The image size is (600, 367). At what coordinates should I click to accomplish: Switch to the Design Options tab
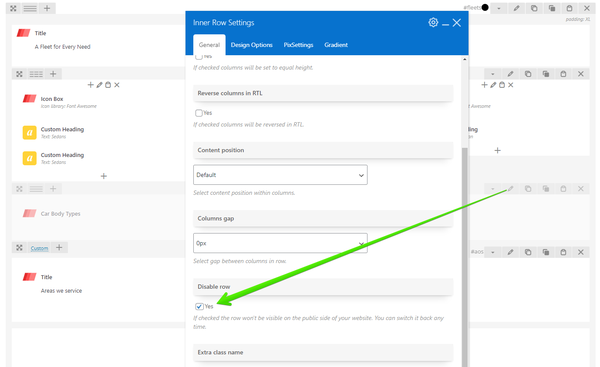click(x=251, y=45)
